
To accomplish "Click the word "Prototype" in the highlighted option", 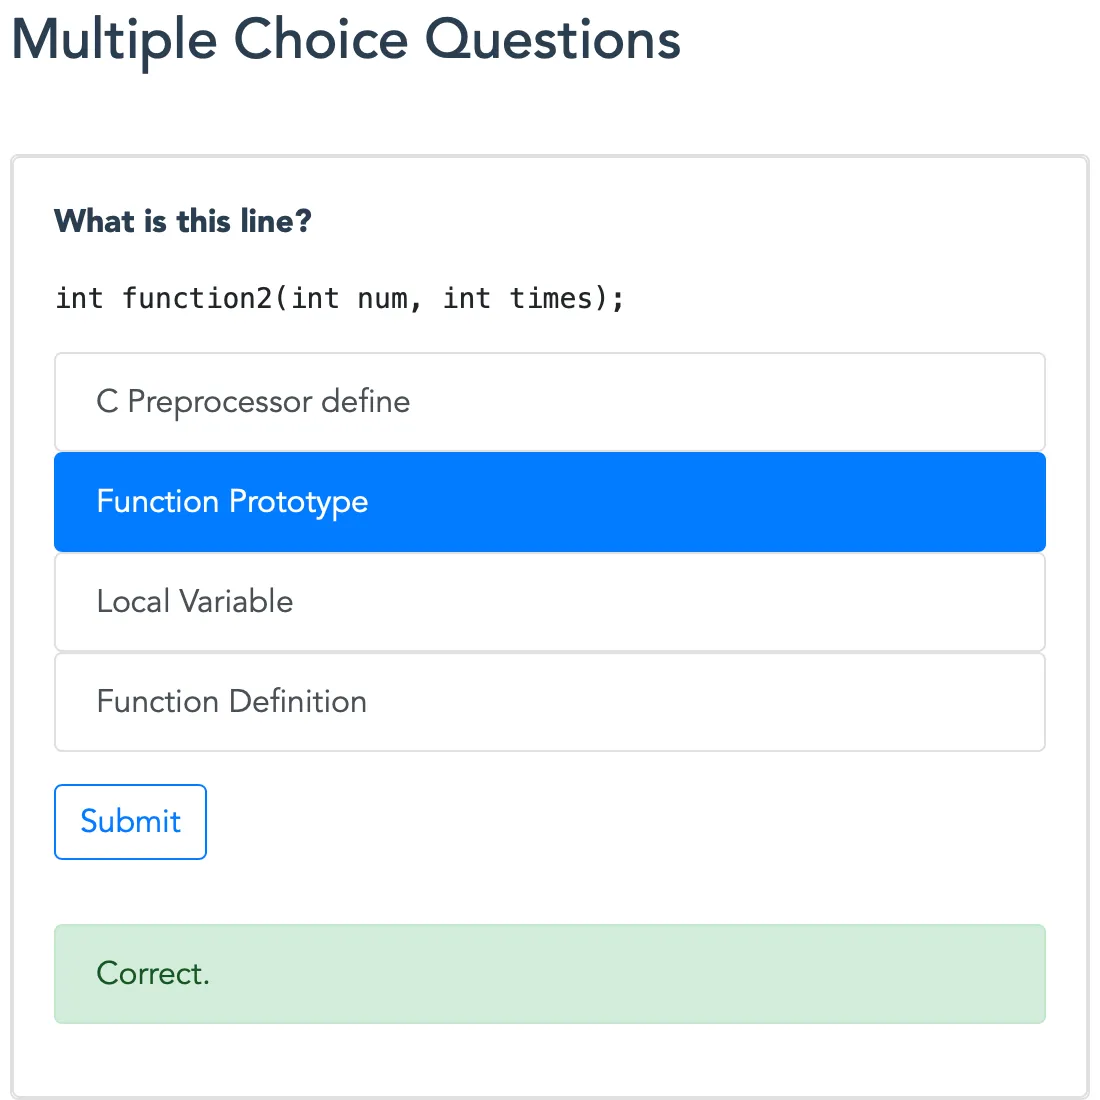I will (299, 502).
